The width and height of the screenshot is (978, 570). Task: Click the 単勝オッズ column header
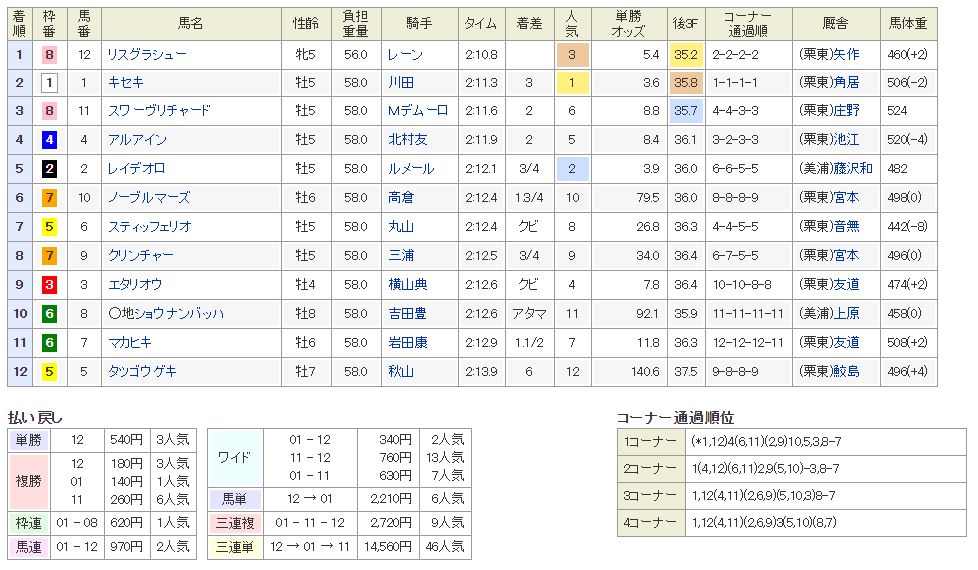(628, 24)
